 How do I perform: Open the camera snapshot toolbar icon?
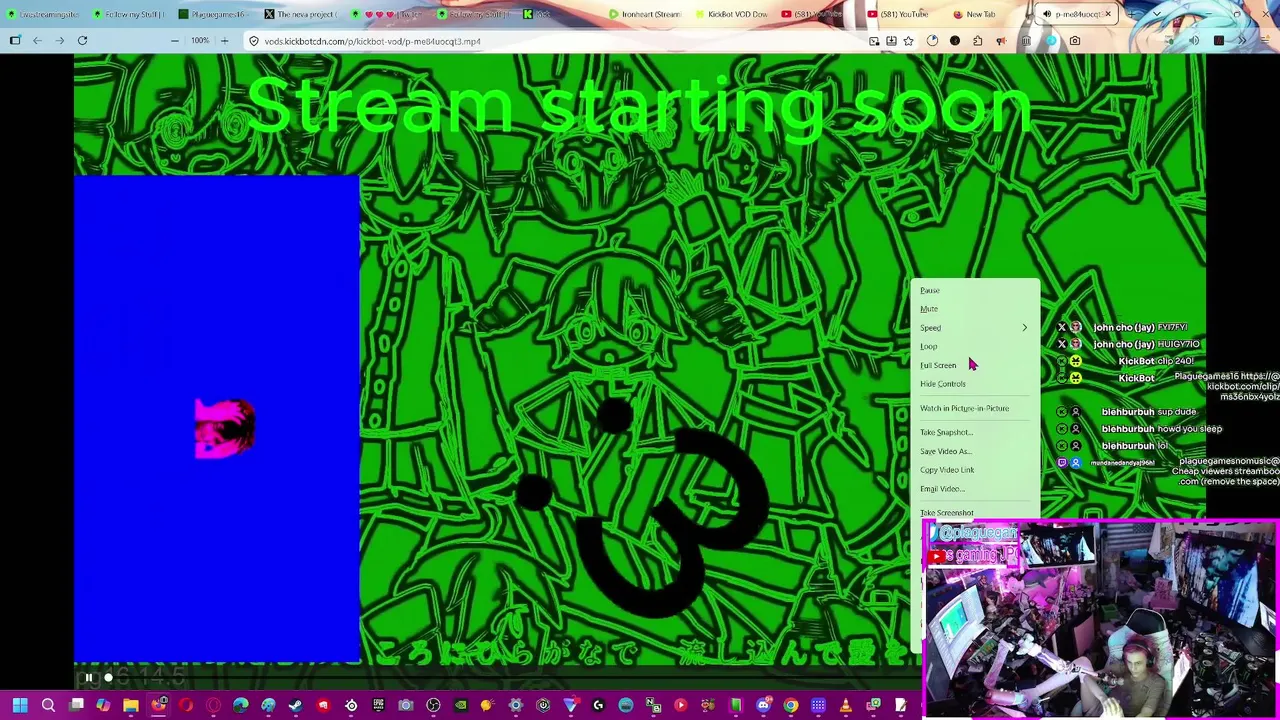tap(1074, 41)
